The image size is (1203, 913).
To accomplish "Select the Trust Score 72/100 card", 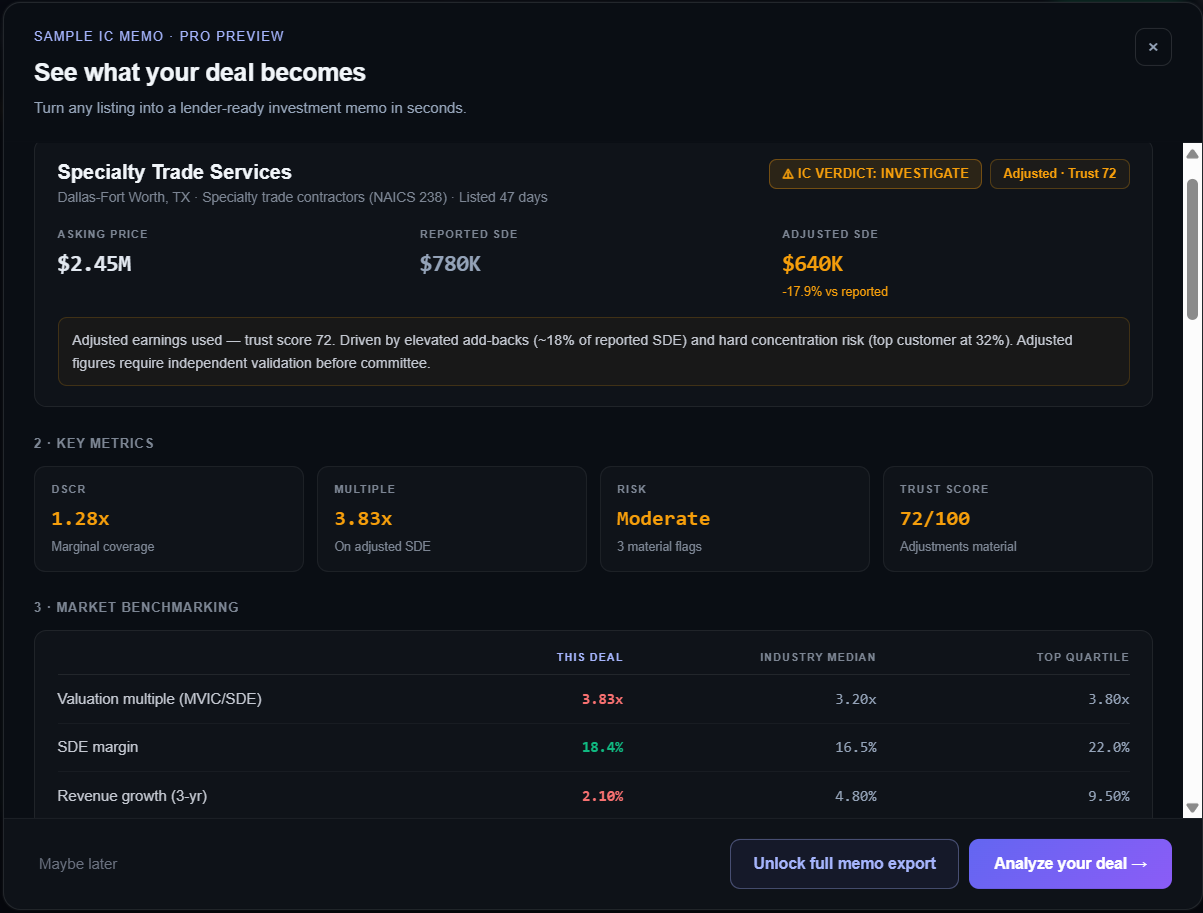I will 1018,519.
